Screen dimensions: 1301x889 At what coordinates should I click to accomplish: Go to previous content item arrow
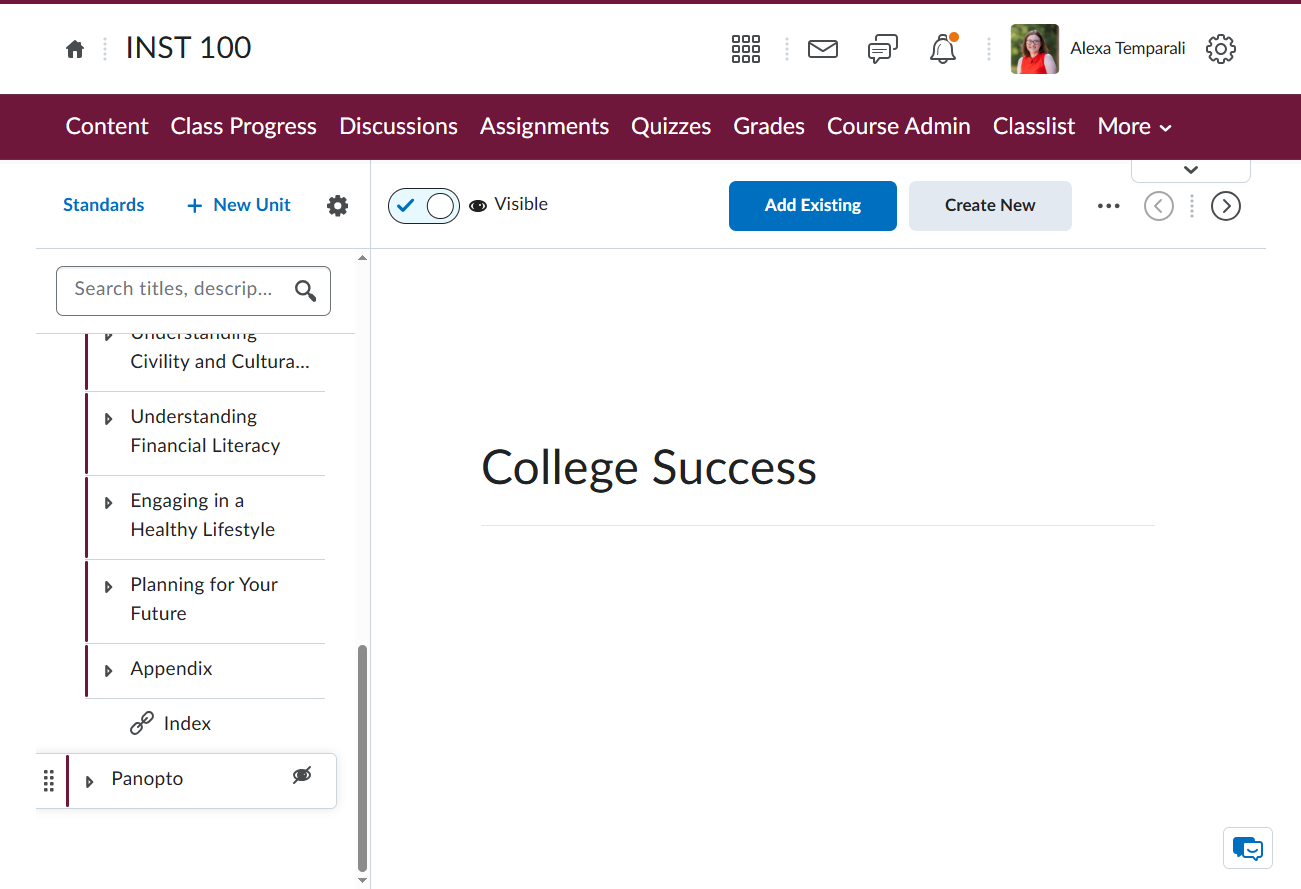pos(1159,206)
